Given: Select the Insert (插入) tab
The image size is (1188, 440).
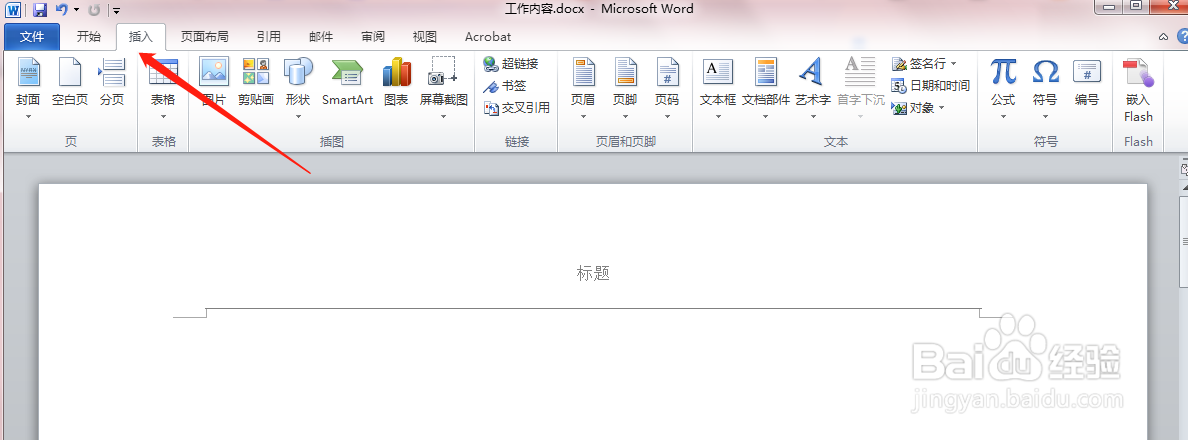Looking at the screenshot, I should pos(141,36).
